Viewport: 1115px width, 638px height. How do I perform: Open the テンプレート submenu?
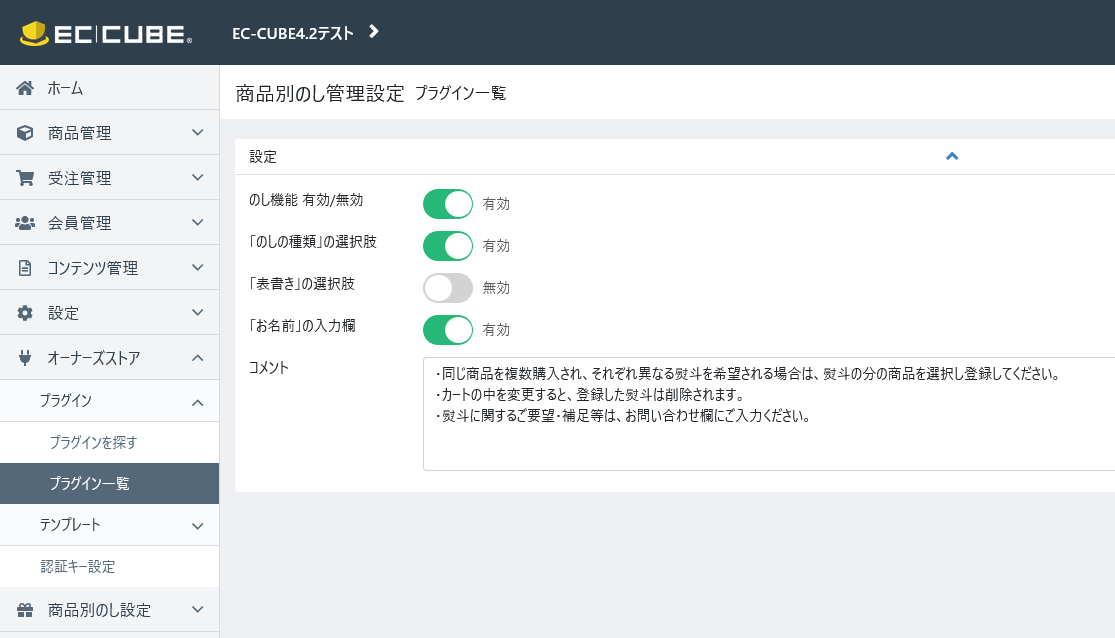click(110, 525)
